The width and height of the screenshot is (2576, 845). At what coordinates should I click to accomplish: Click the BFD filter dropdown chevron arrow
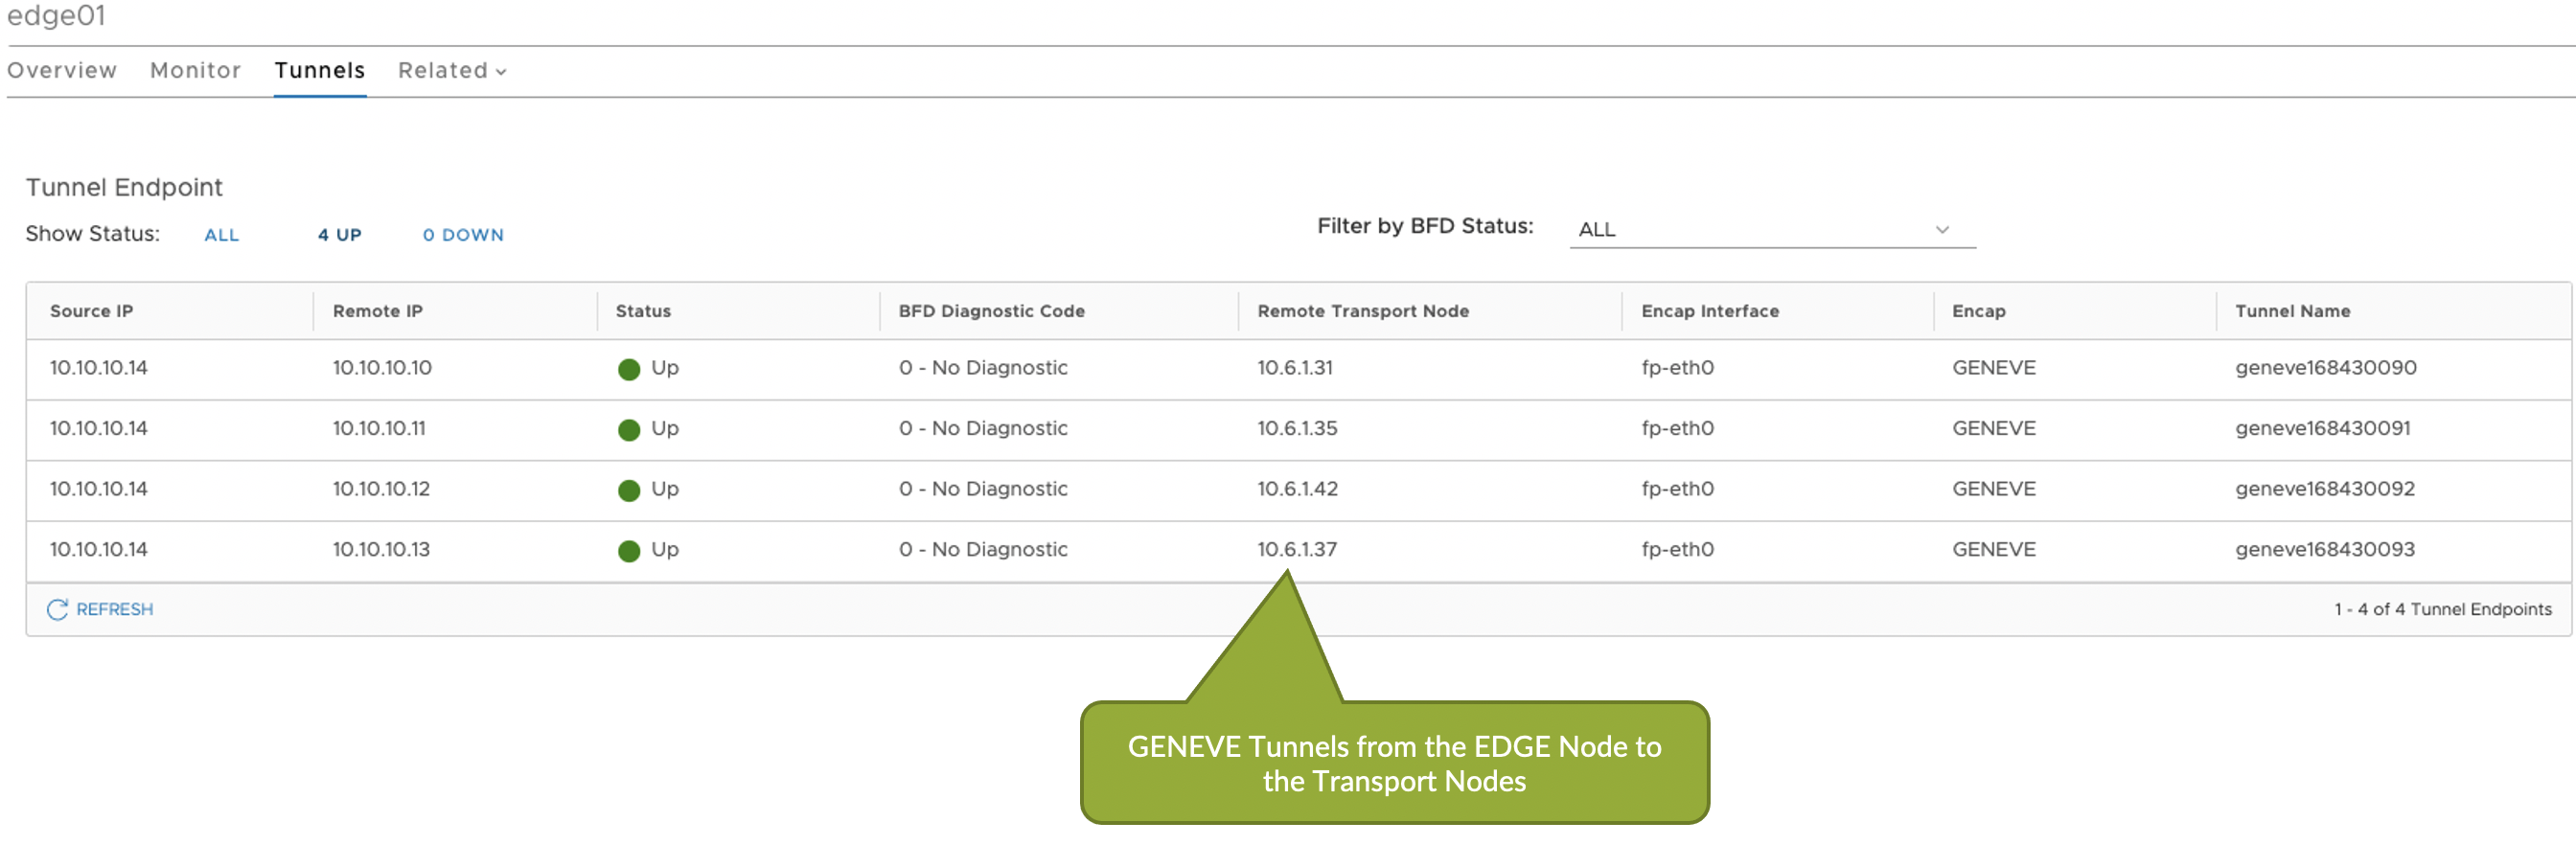(1941, 230)
